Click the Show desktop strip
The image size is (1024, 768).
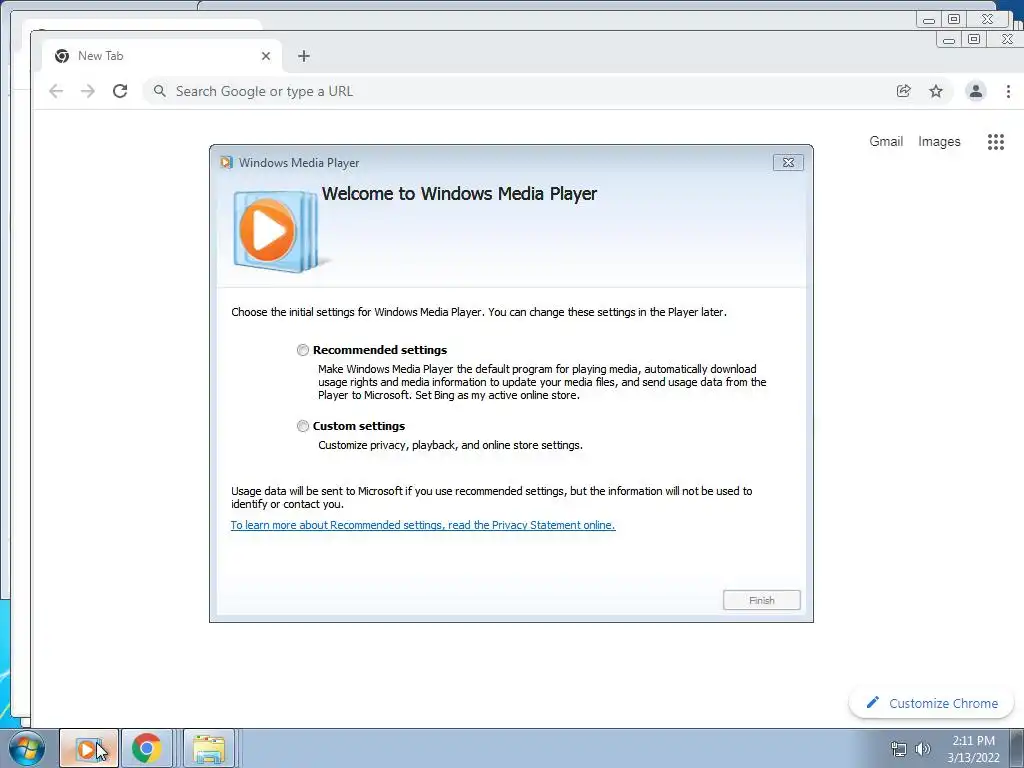coord(1017,748)
